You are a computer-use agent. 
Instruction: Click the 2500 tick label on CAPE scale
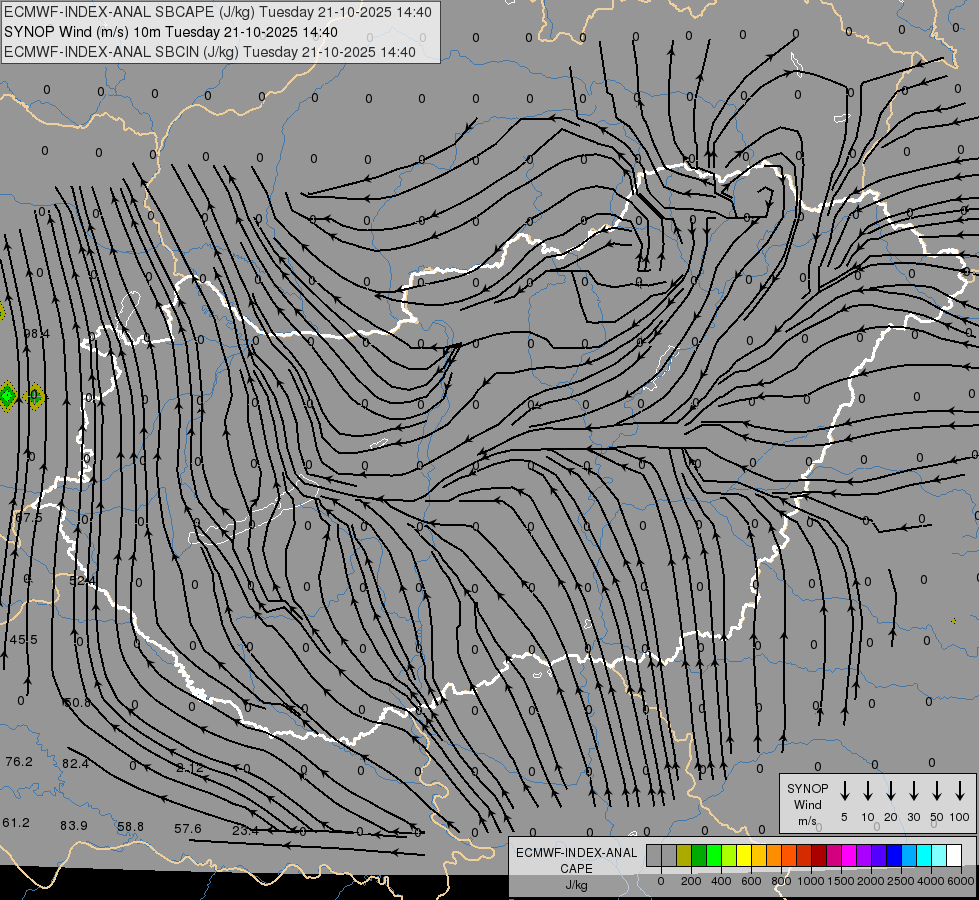click(902, 881)
